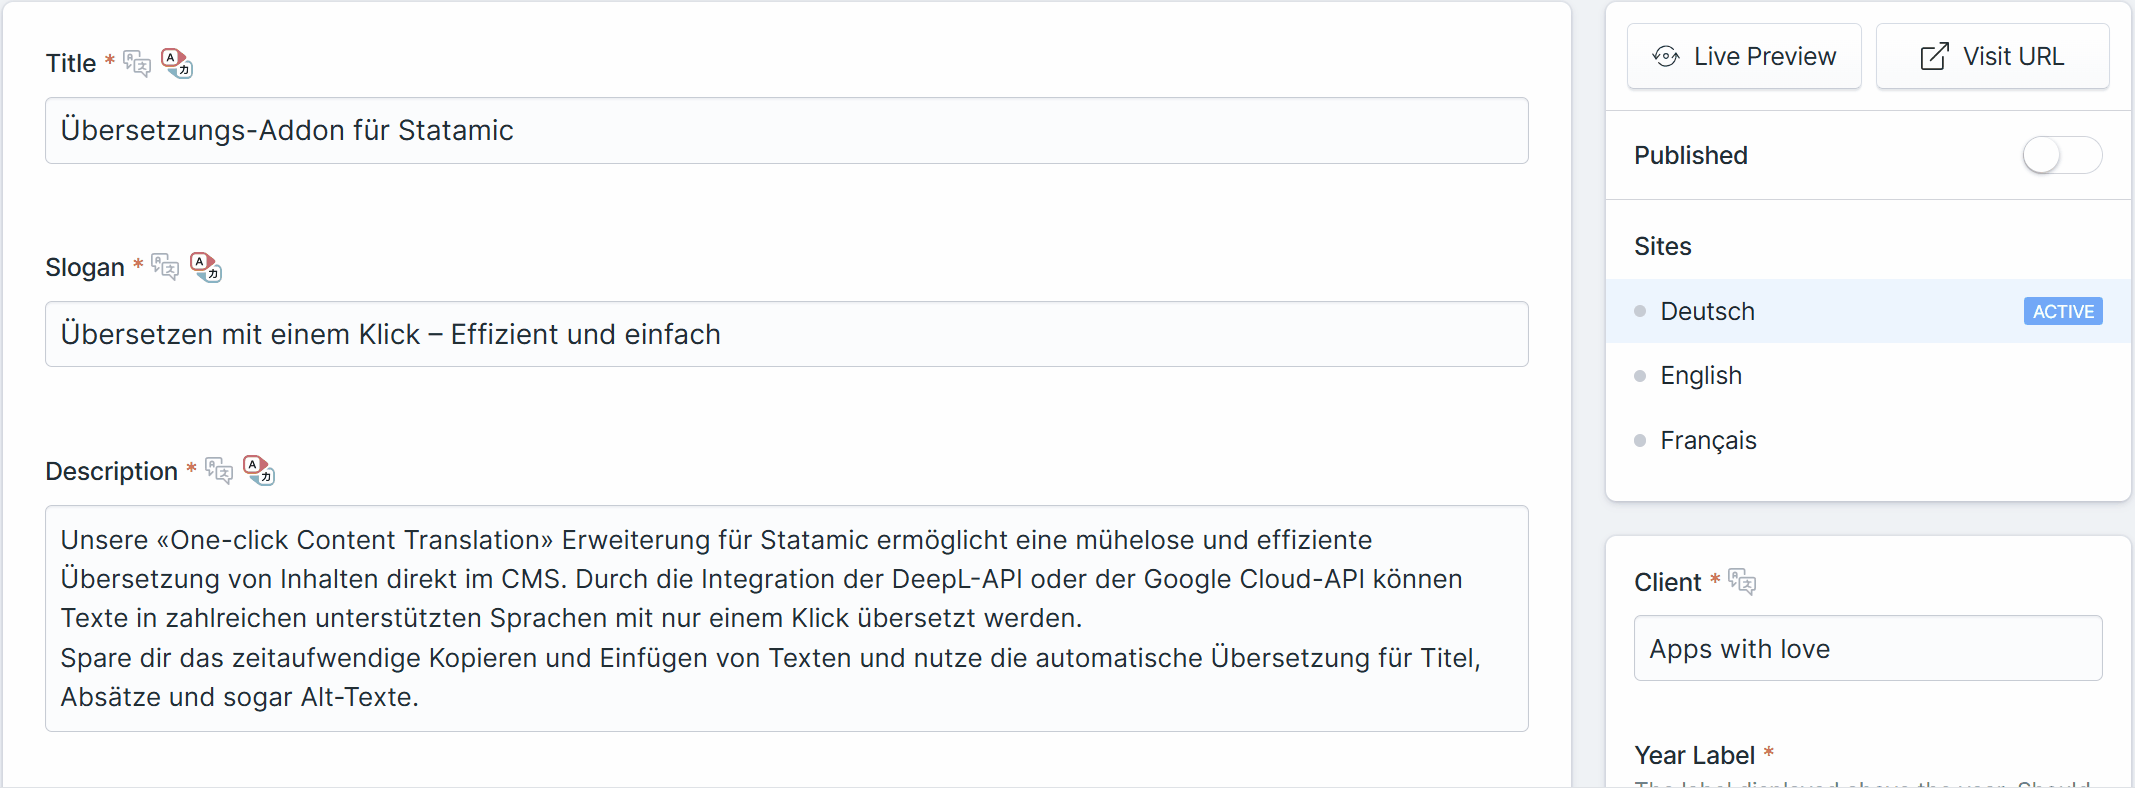Click the Visit URL button
This screenshot has width=2135, height=788.
click(1992, 57)
